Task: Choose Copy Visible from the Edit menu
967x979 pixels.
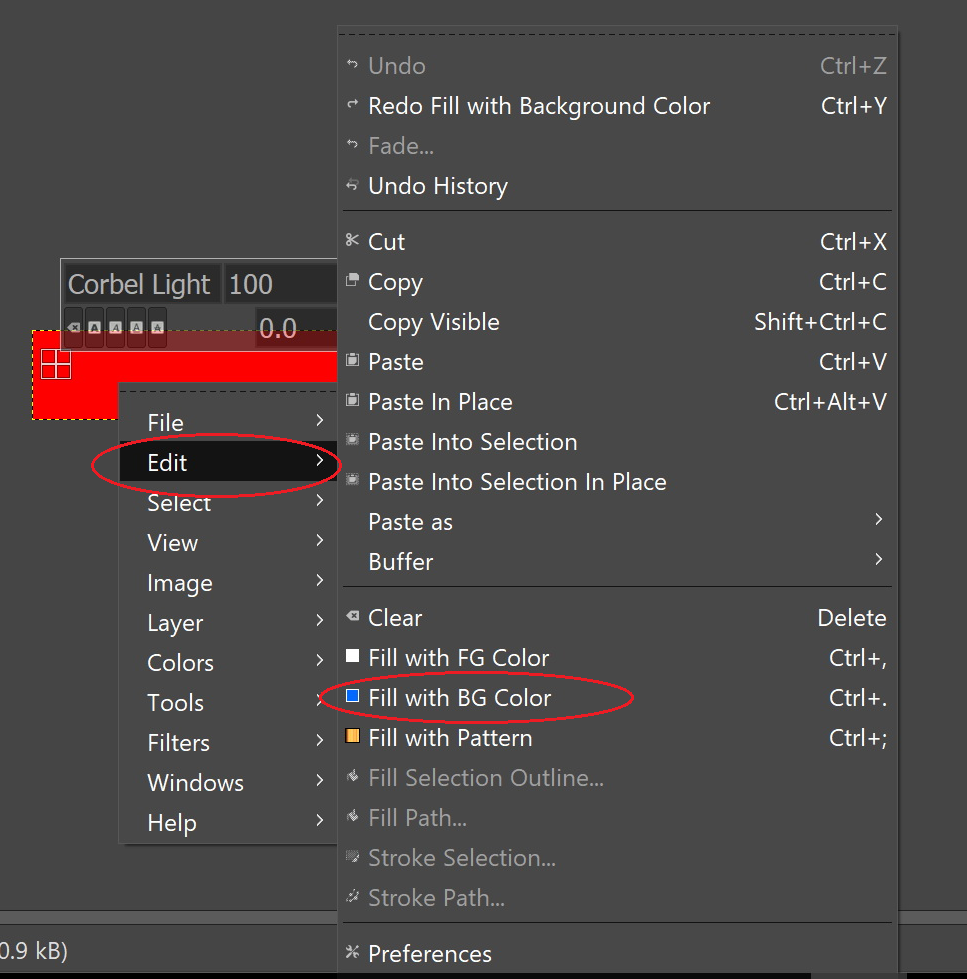Action: (x=434, y=322)
